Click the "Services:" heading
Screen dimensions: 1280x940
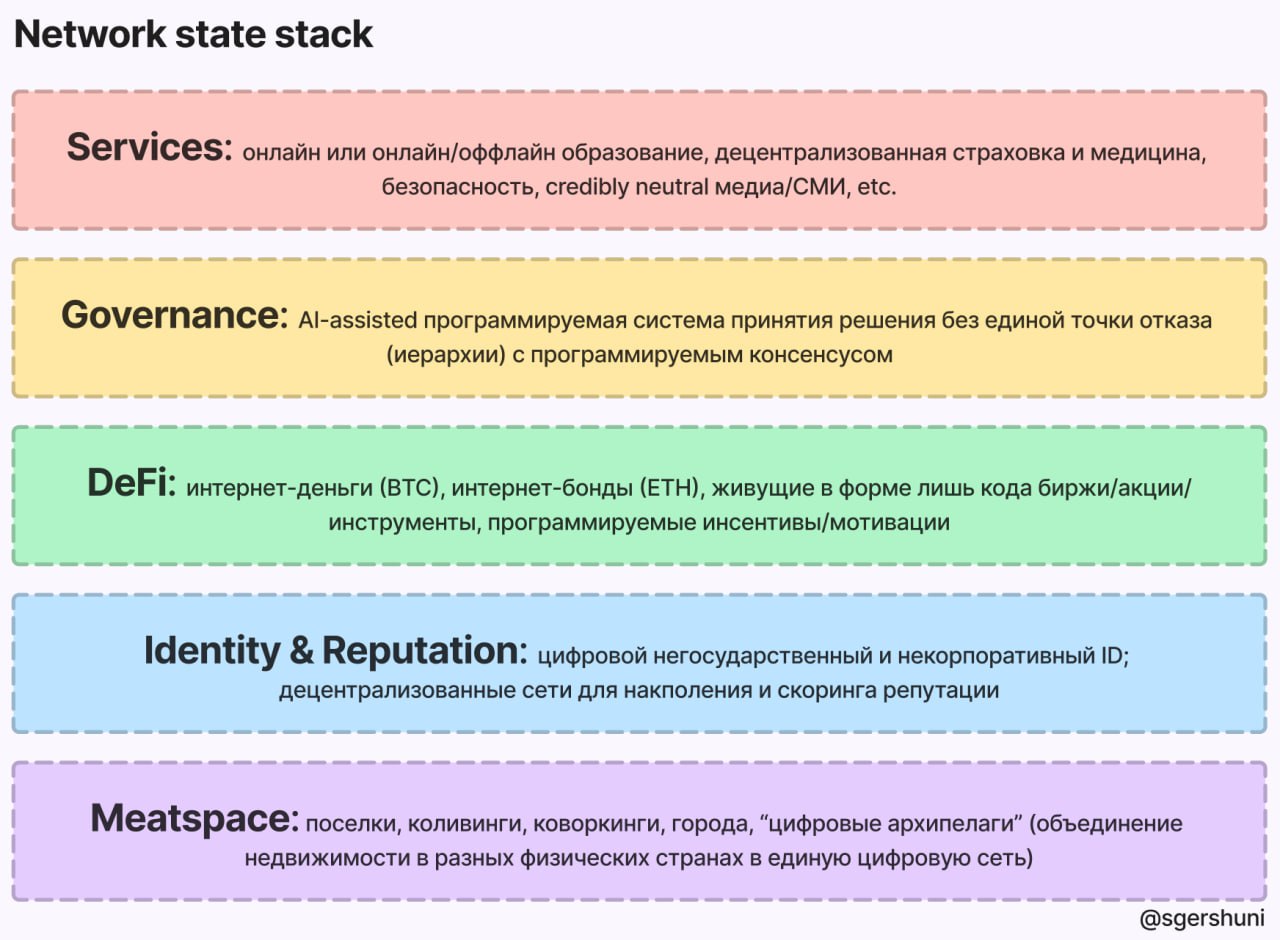click(149, 148)
